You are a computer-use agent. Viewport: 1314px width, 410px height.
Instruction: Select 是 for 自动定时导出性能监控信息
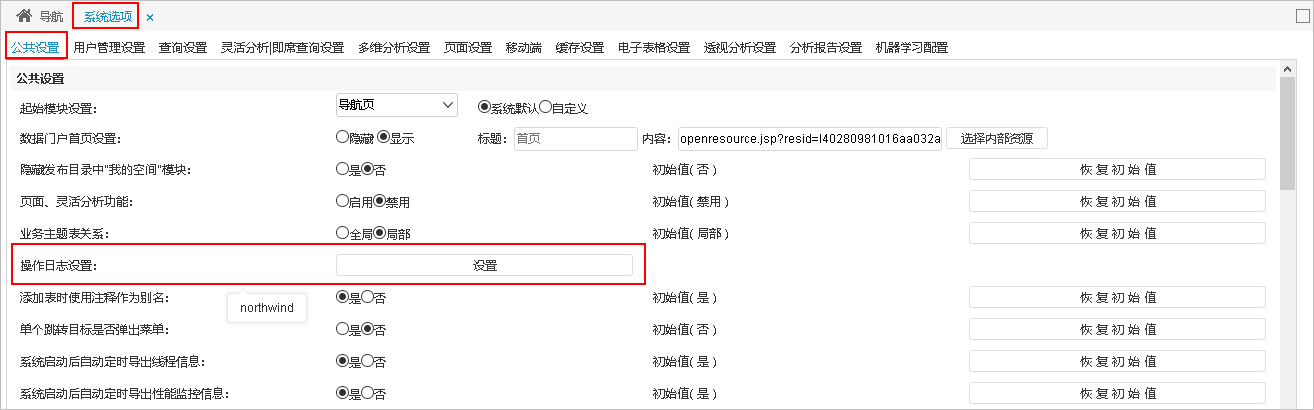(x=342, y=393)
